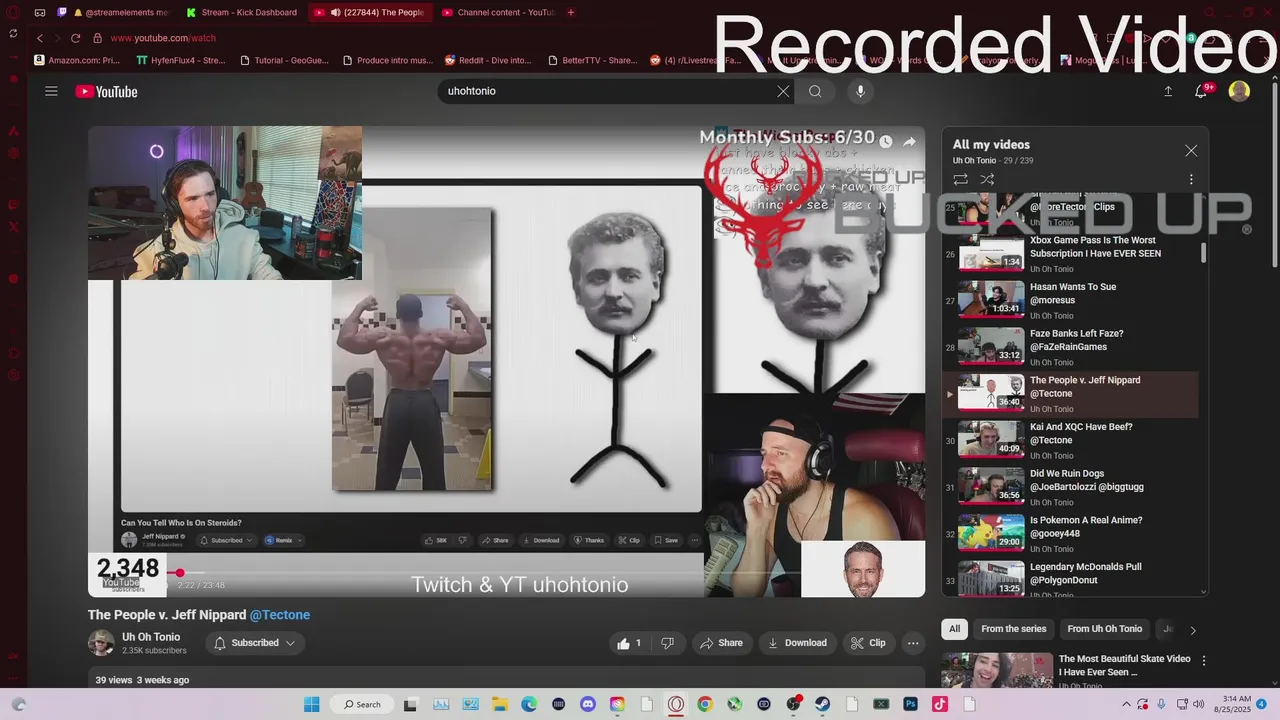Like the video with thumbs up
The image size is (1280, 720).
(629, 643)
